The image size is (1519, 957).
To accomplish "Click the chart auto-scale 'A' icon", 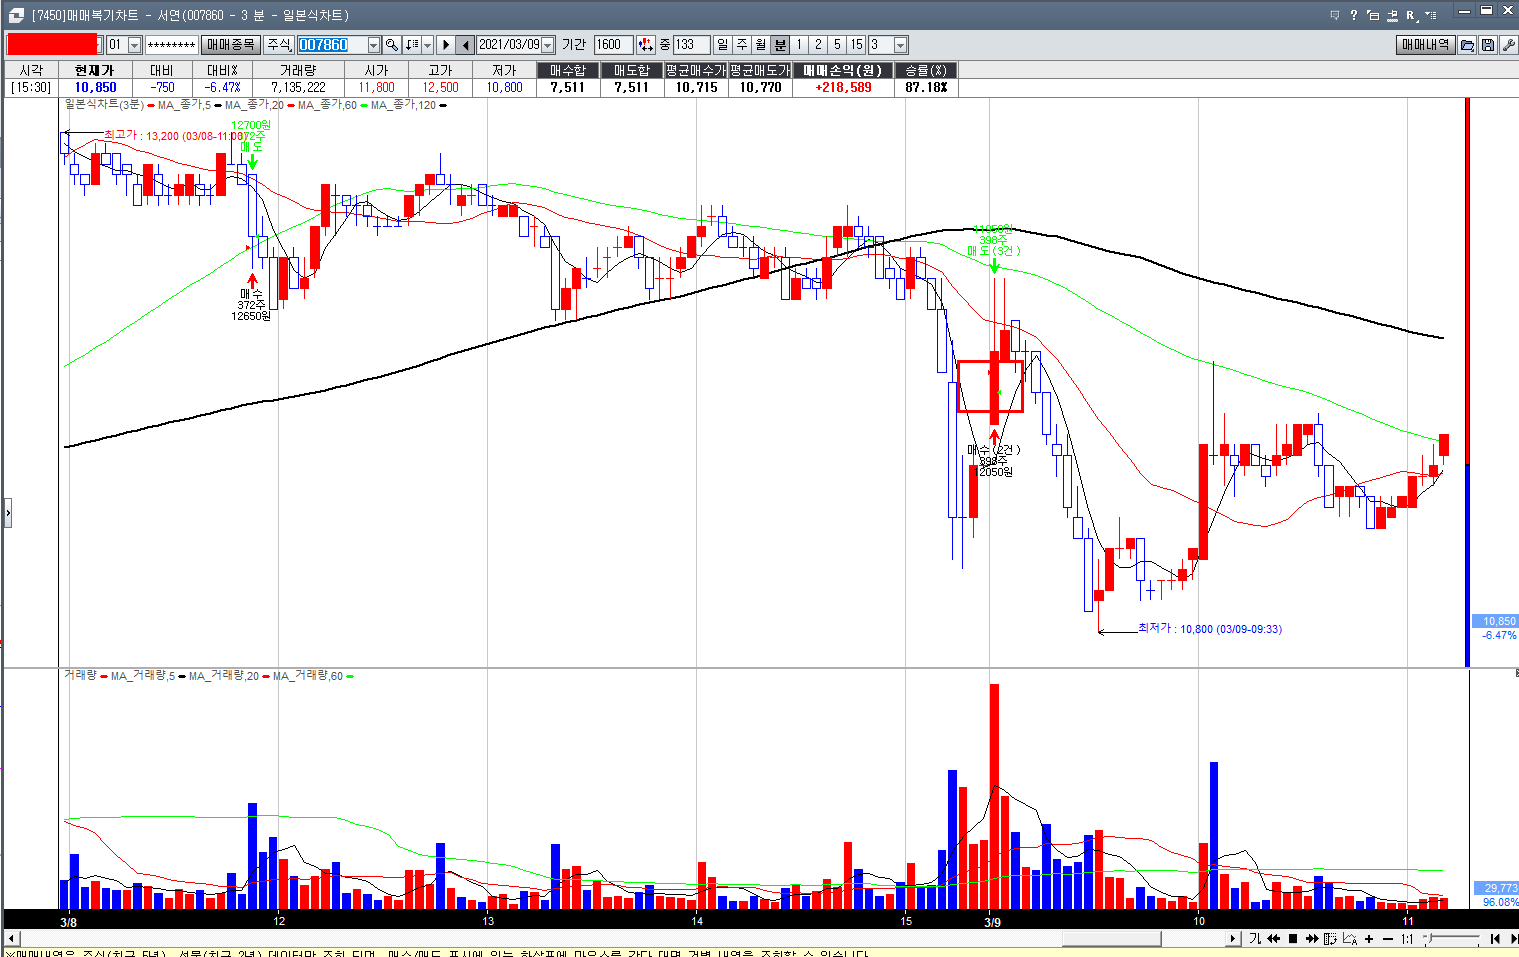I will [x=1350, y=939].
